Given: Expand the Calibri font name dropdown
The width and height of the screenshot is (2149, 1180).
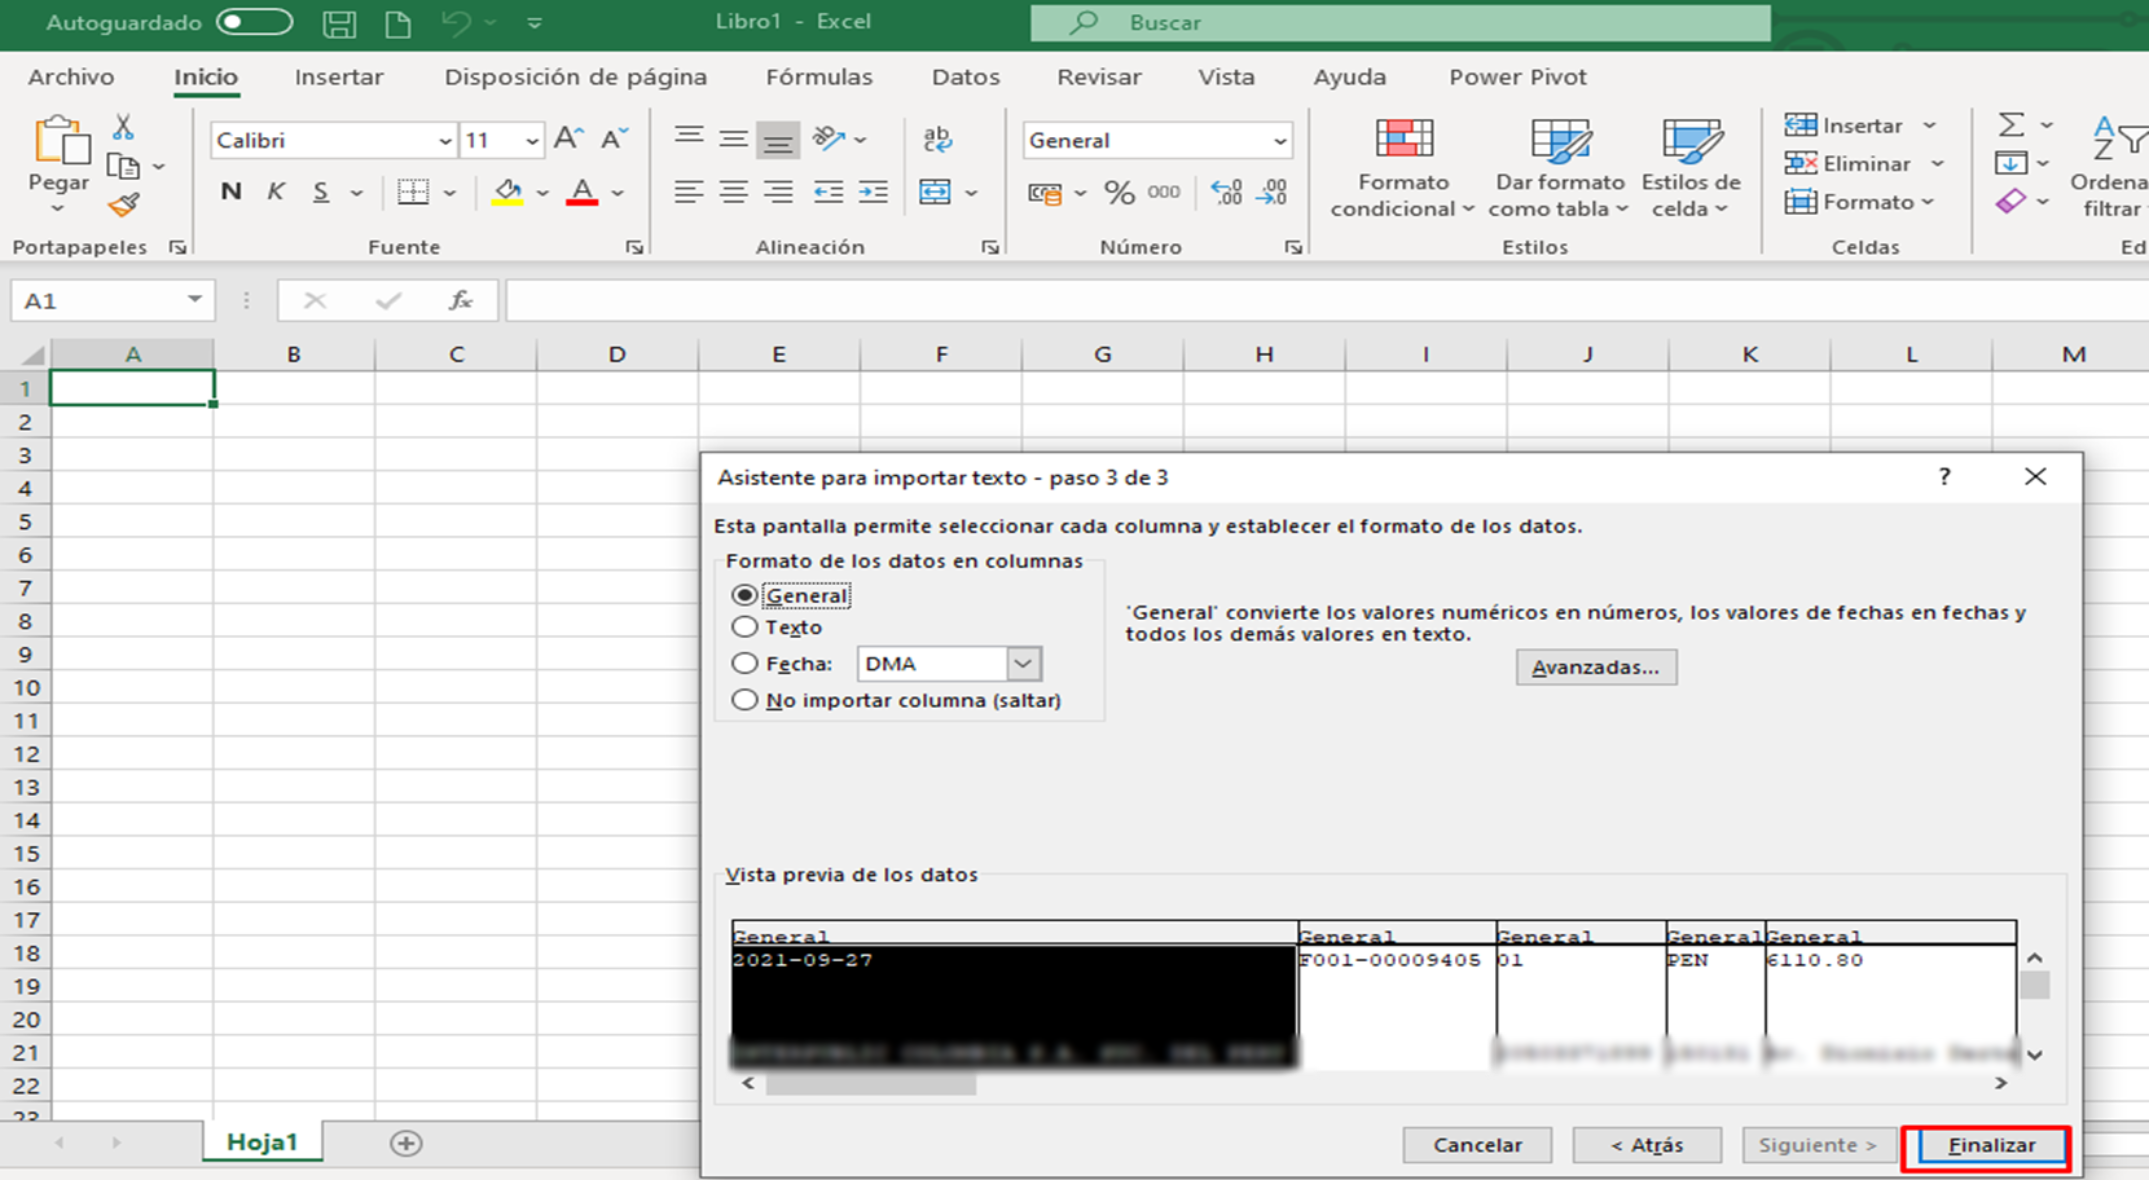Looking at the screenshot, I should [x=444, y=141].
